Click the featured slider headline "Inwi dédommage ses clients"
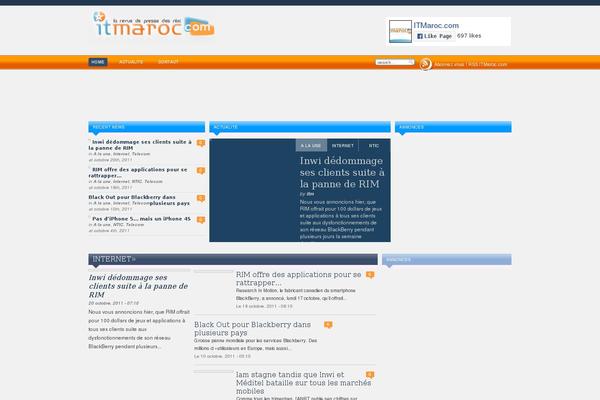 point(342,172)
